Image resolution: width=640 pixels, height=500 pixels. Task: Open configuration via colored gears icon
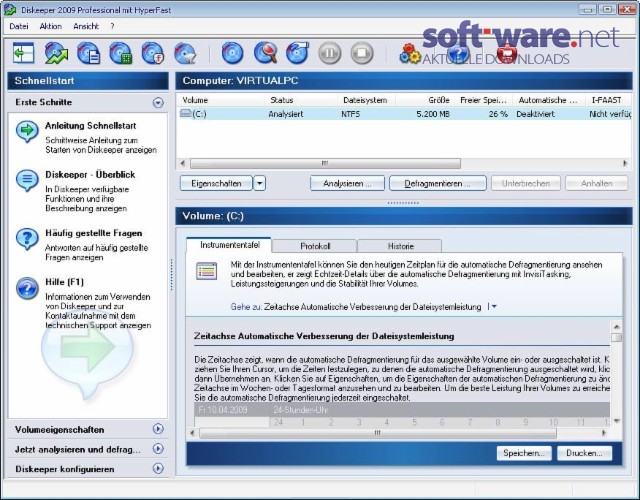(410, 54)
